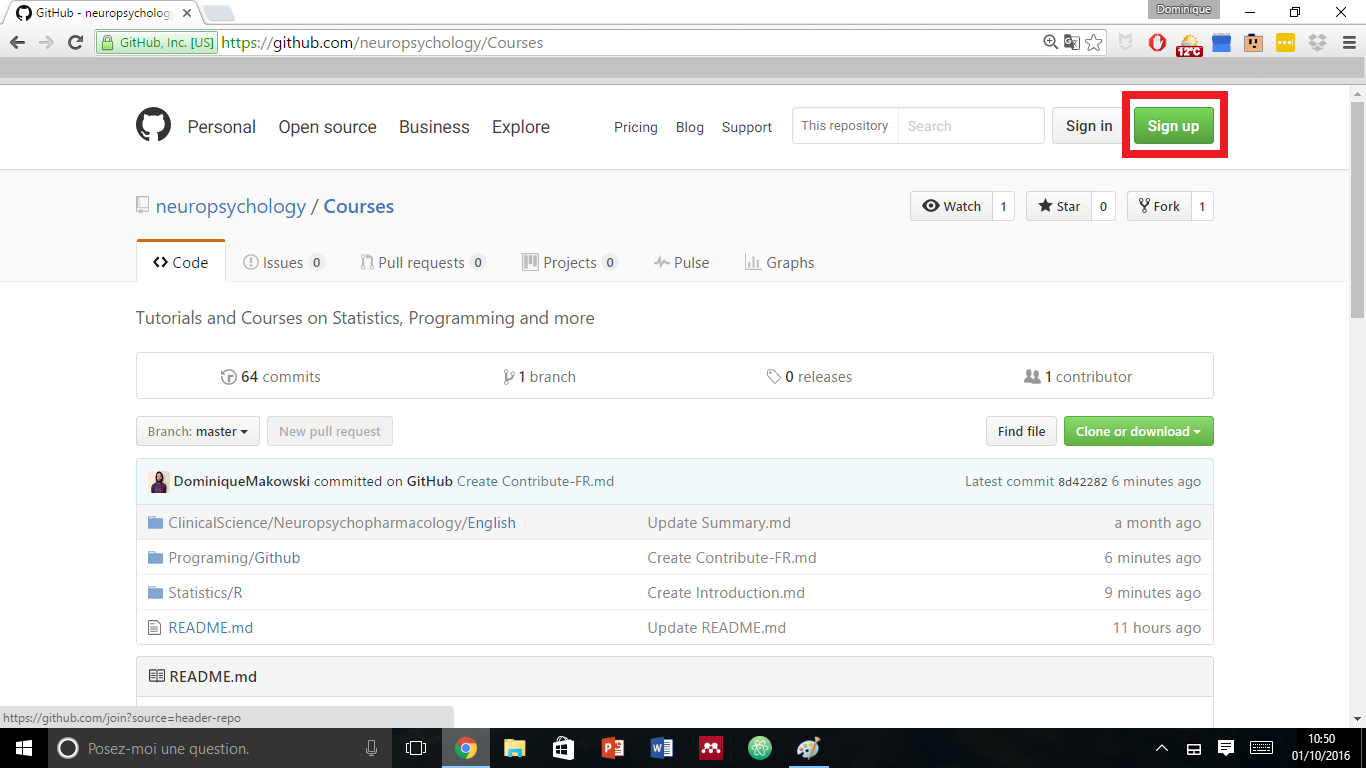Open the Pricing link
The height and width of the screenshot is (768, 1366).
point(636,127)
